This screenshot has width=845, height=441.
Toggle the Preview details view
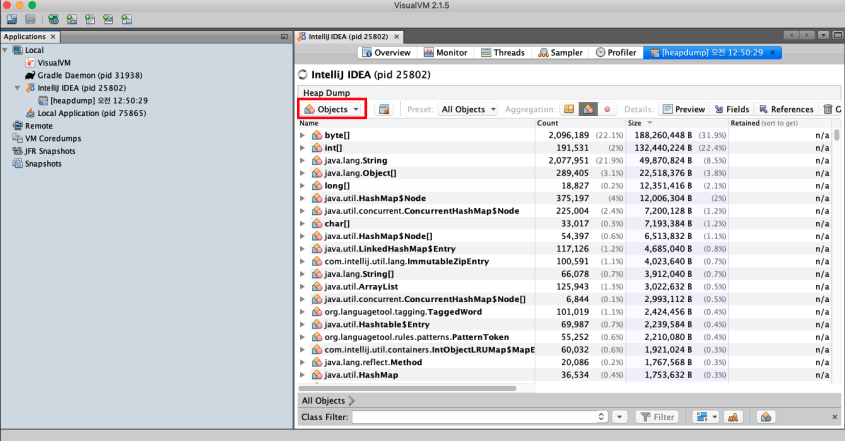coord(683,109)
